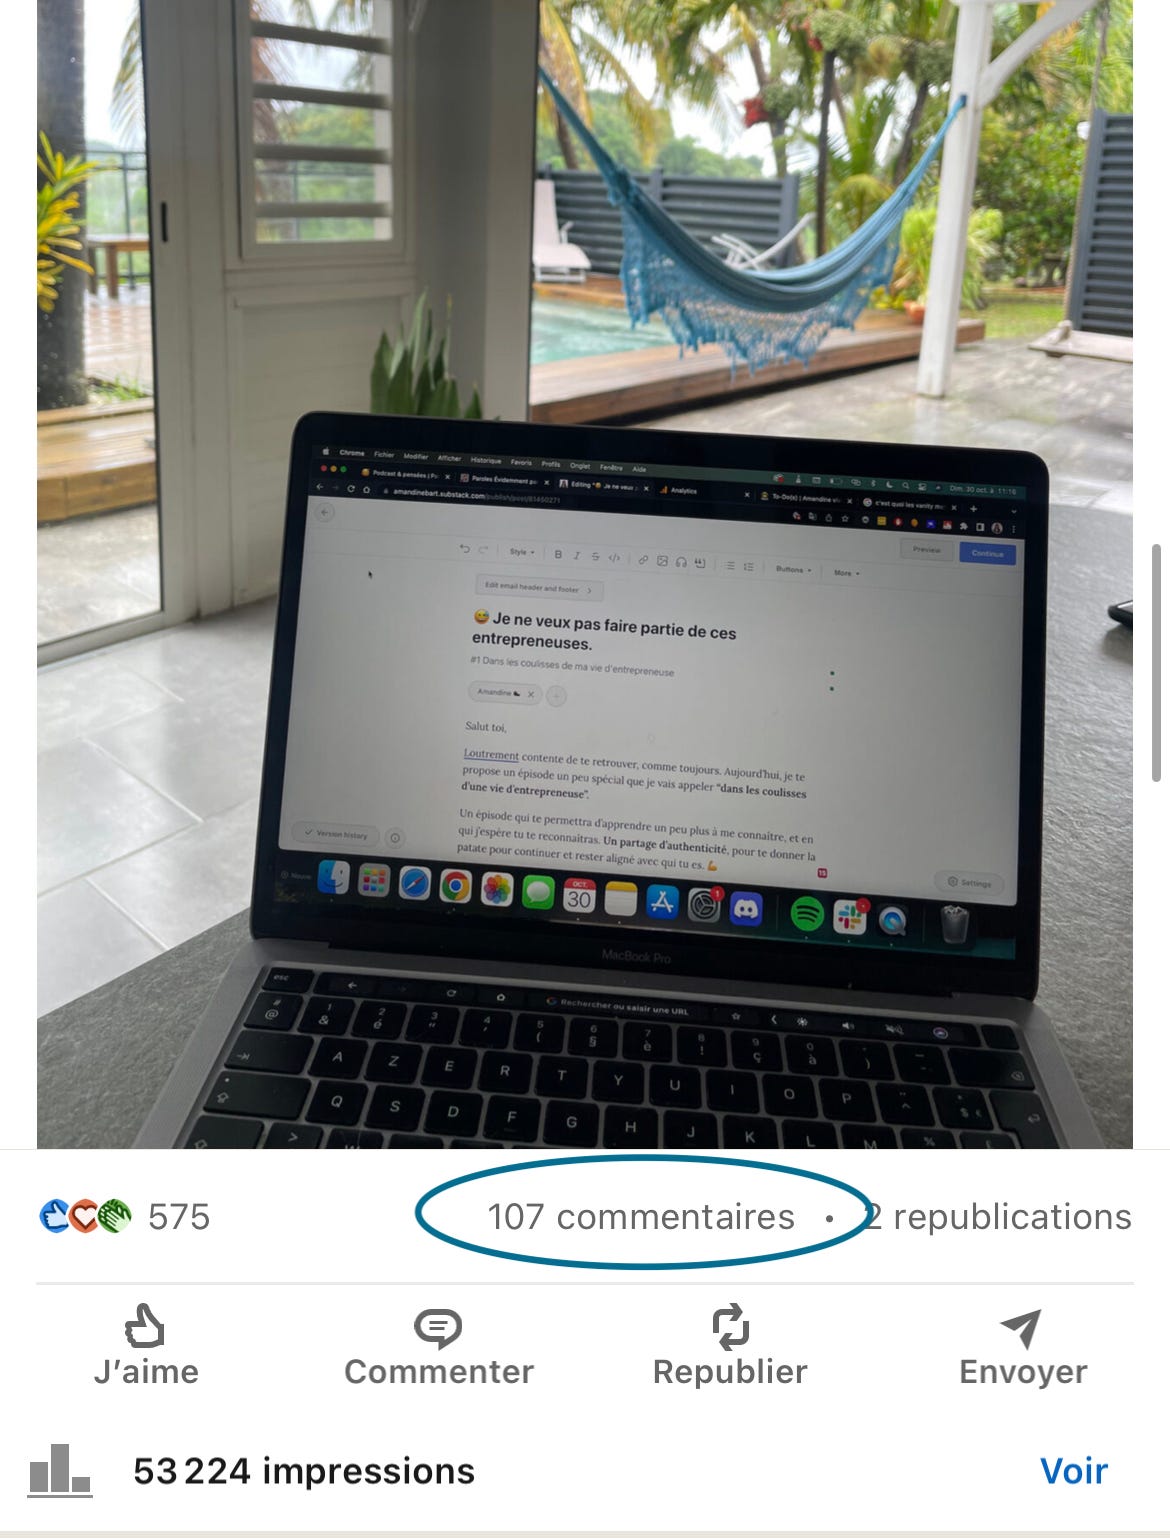View the republications count
Viewport: 1170px width, 1538px height.
pyautogui.click(x=999, y=1217)
